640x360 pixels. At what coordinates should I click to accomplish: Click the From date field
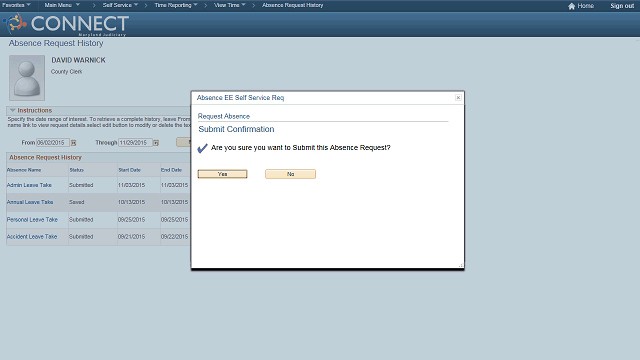(x=53, y=142)
